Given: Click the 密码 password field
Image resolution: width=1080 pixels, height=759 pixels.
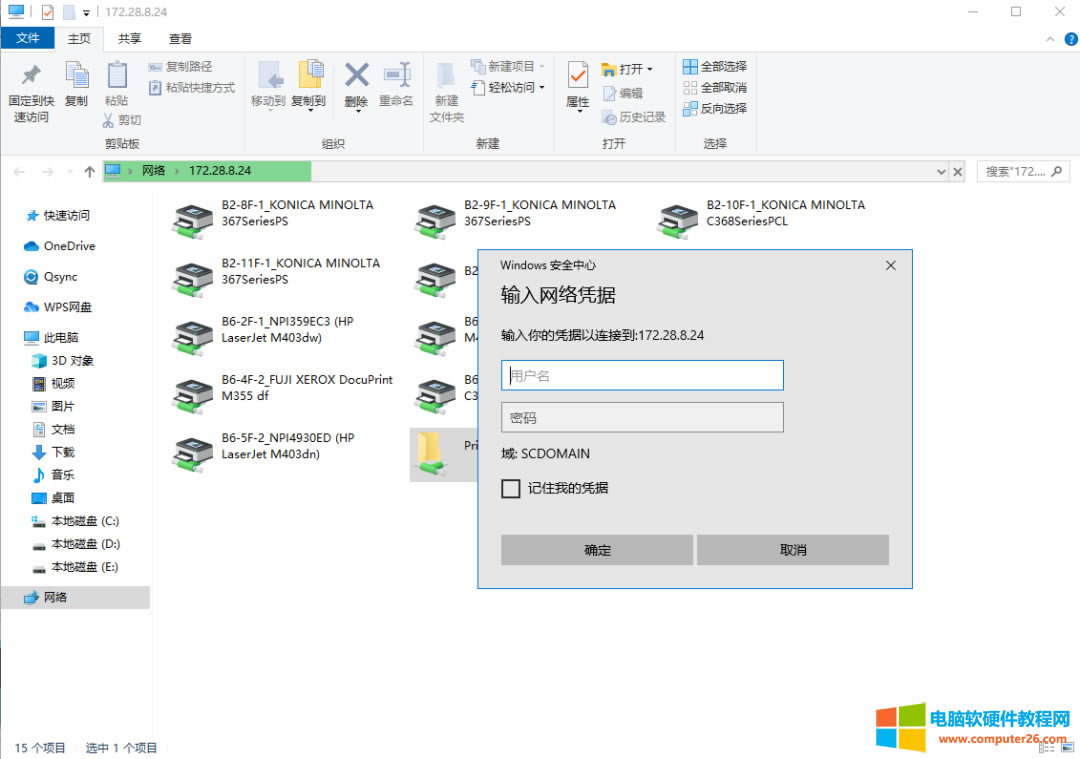Looking at the screenshot, I should coord(642,417).
